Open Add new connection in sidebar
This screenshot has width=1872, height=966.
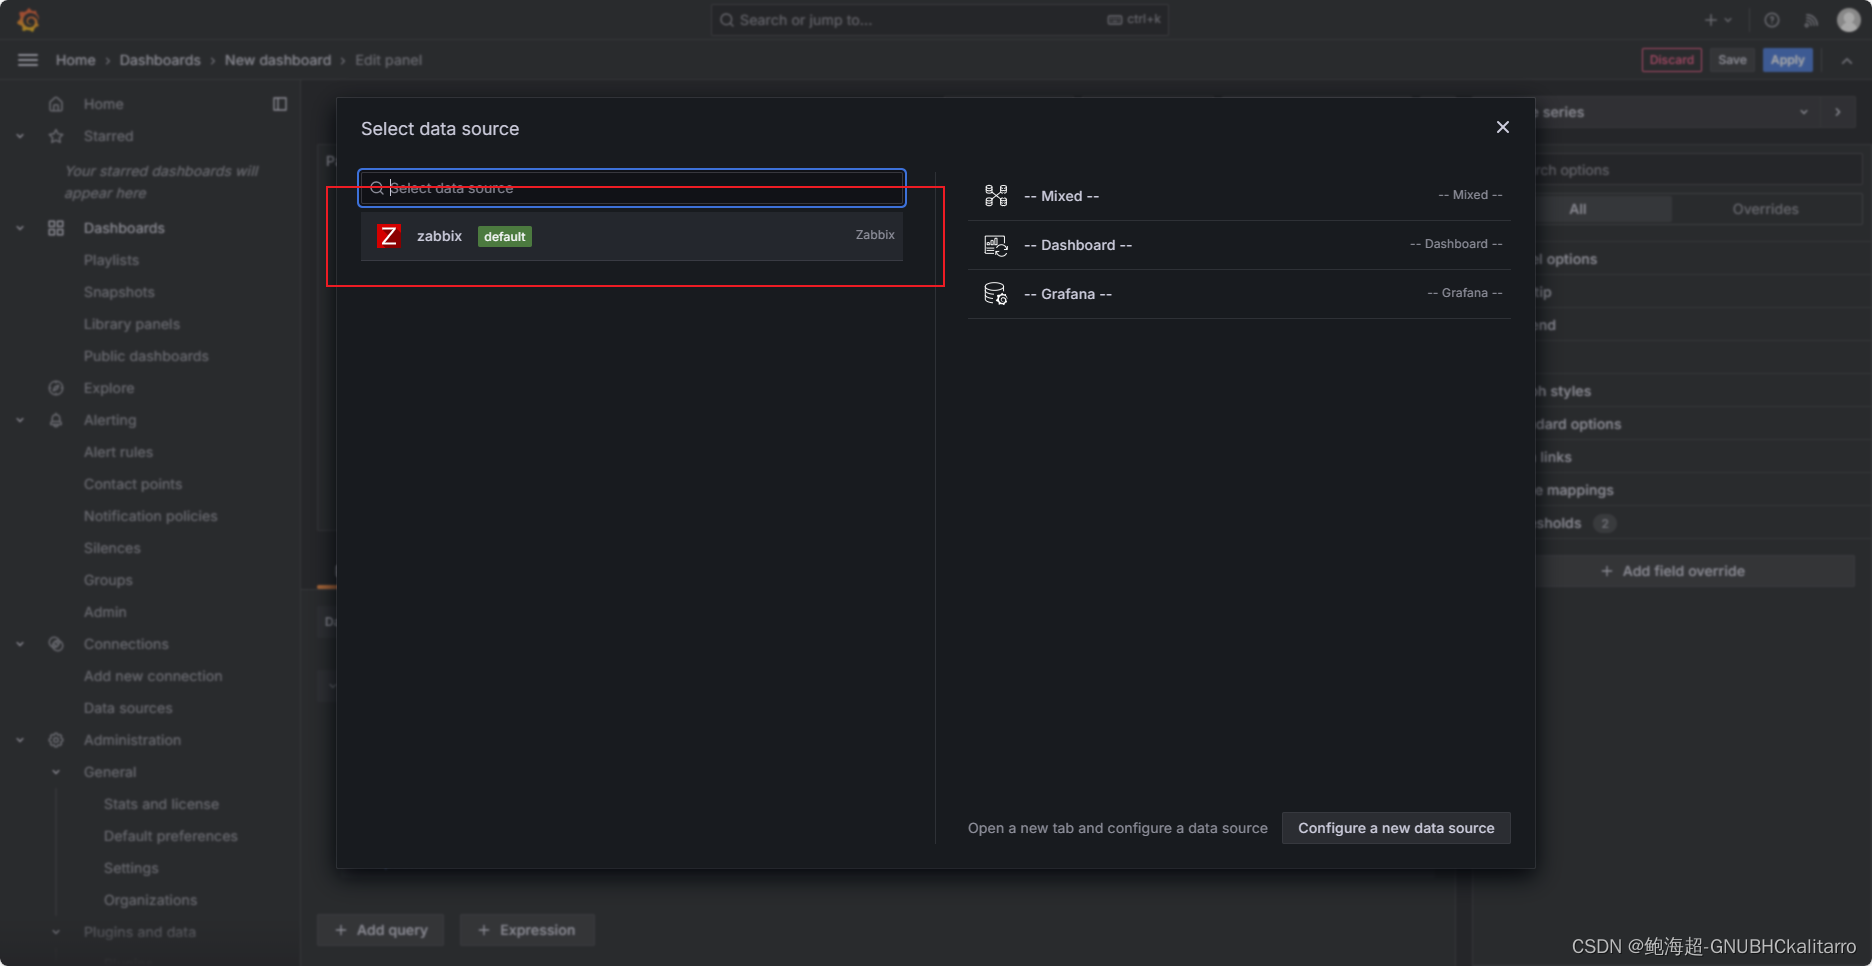pos(153,676)
